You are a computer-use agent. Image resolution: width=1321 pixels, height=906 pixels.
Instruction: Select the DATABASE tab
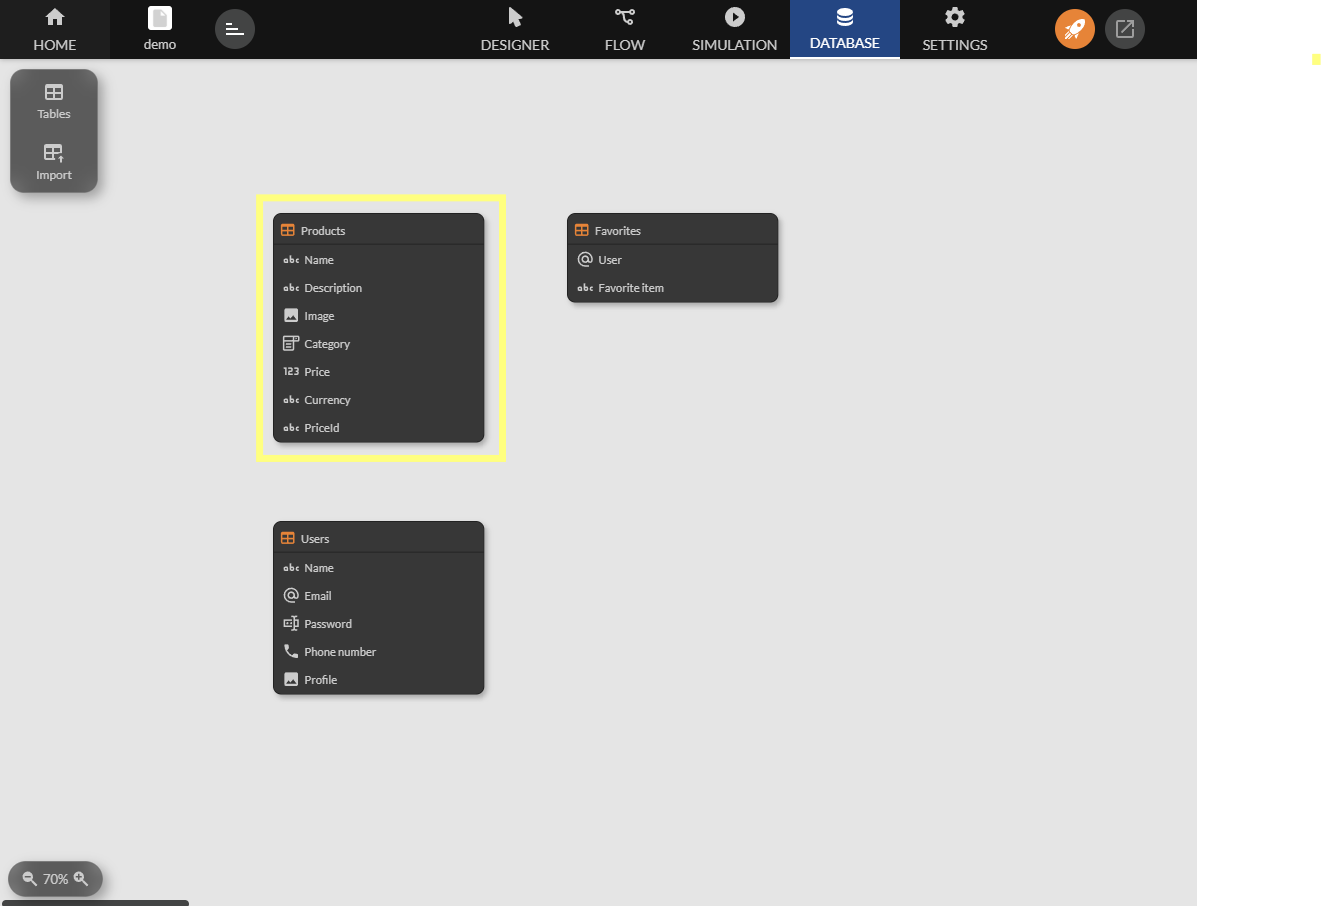pos(845,29)
